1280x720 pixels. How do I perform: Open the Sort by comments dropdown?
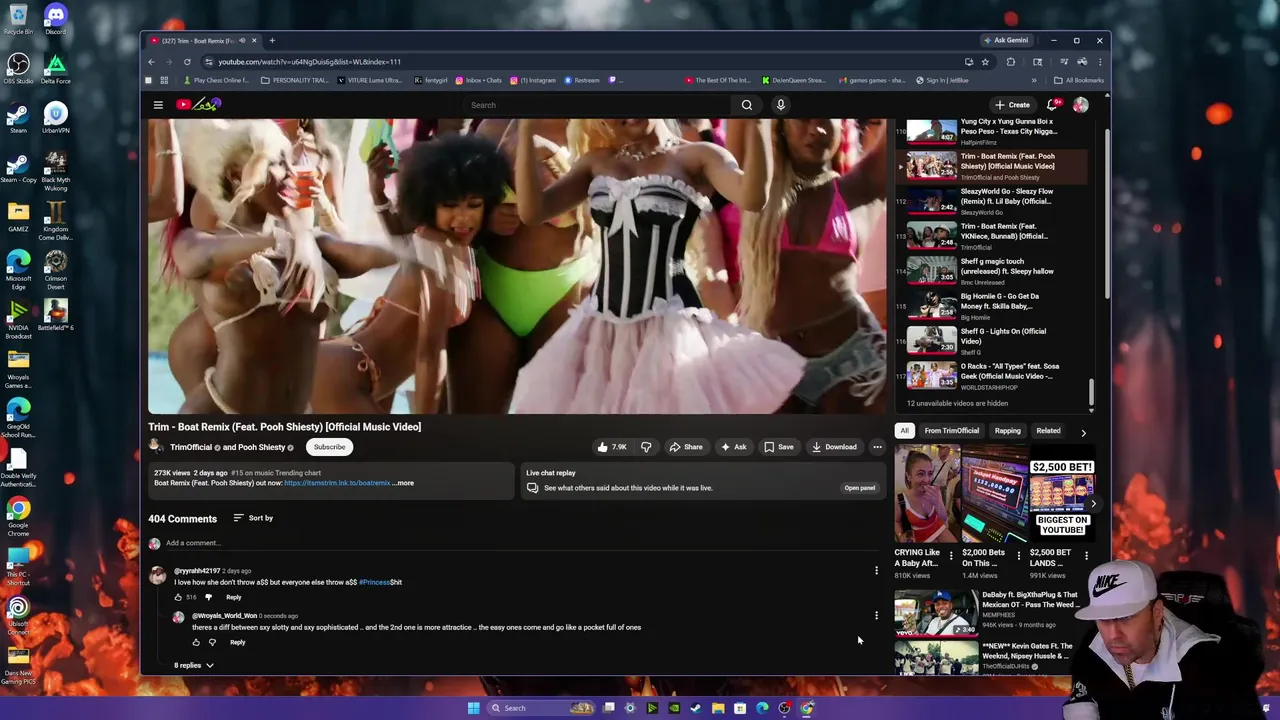253,518
